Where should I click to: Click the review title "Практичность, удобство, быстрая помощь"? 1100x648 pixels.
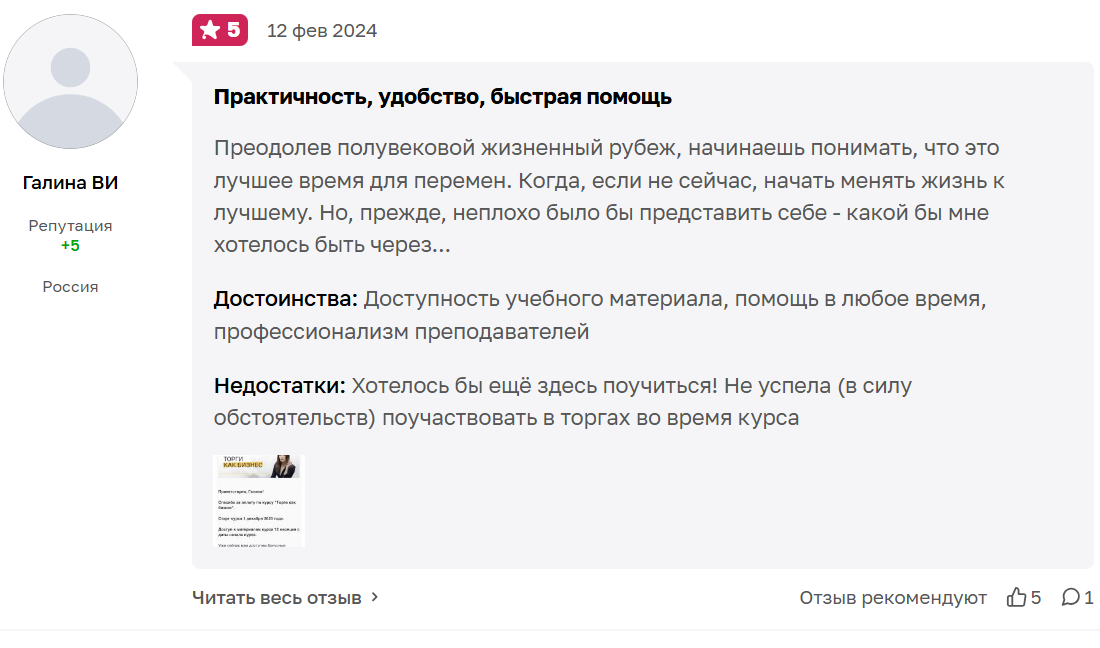(442, 97)
